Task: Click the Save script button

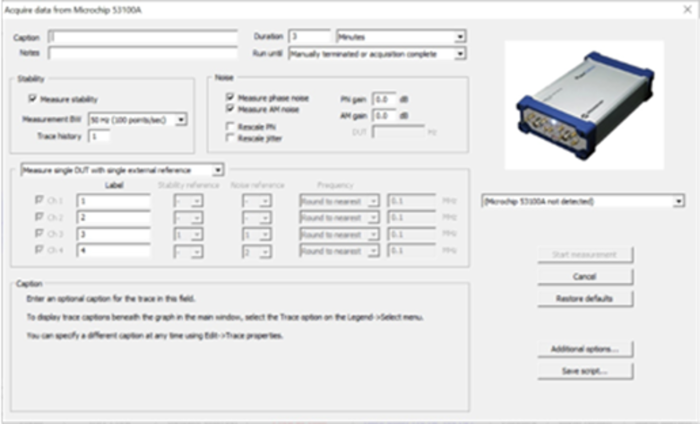Action: pyautogui.click(x=585, y=371)
